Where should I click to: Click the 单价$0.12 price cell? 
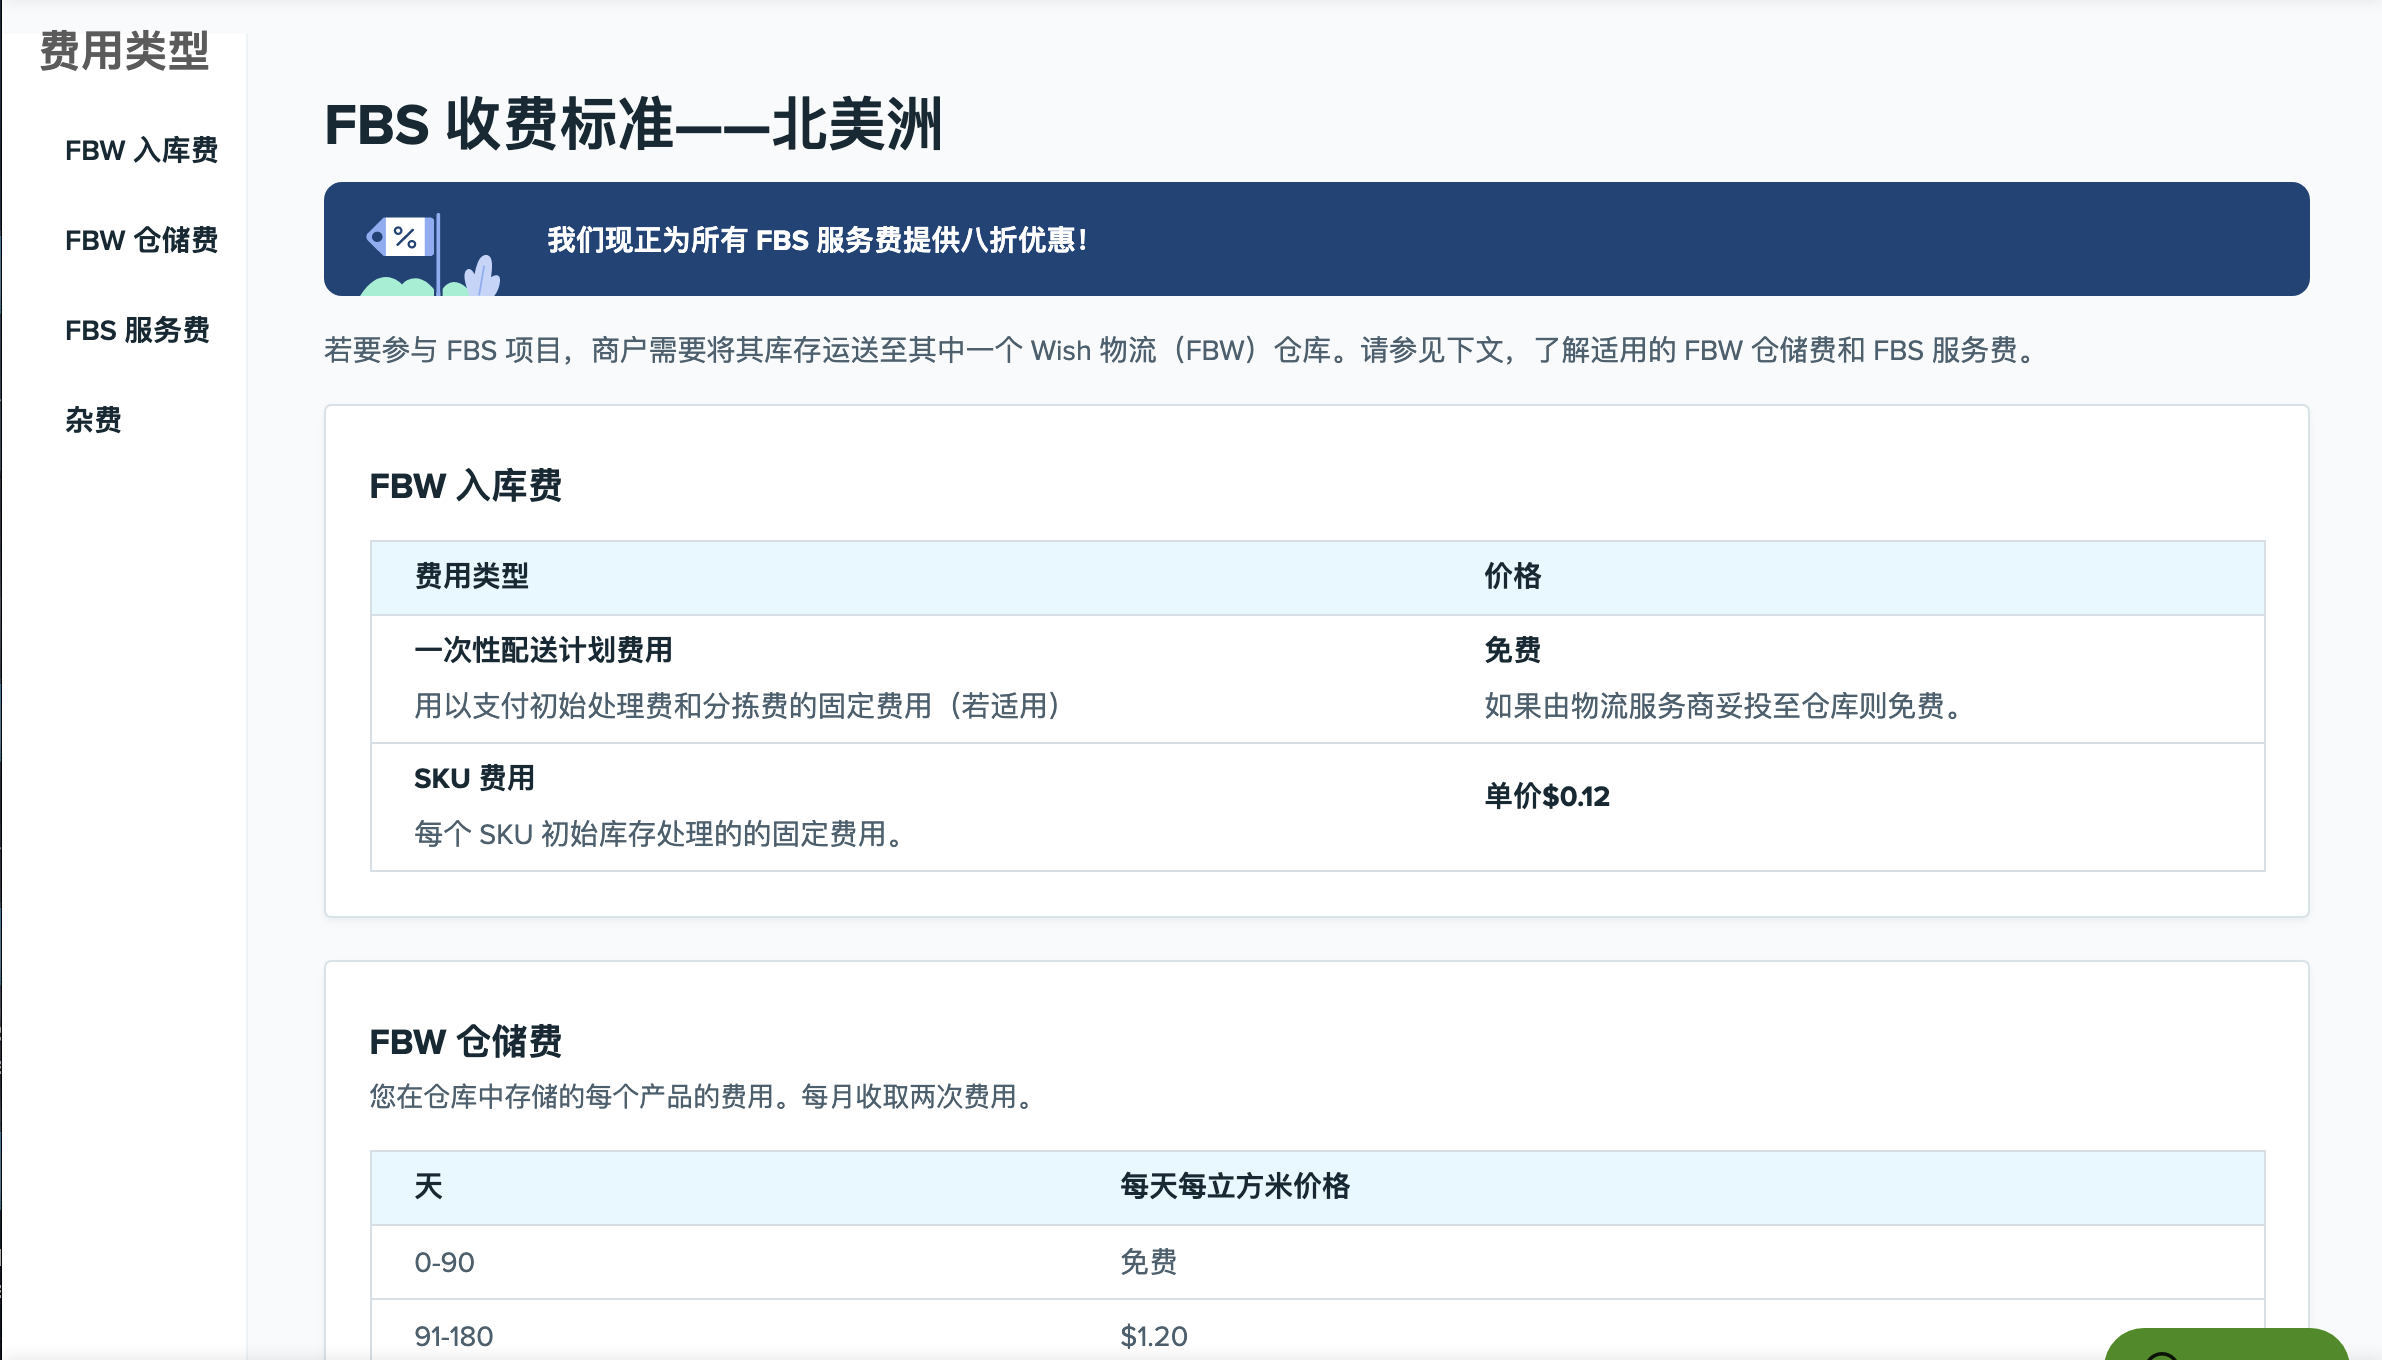(1547, 796)
